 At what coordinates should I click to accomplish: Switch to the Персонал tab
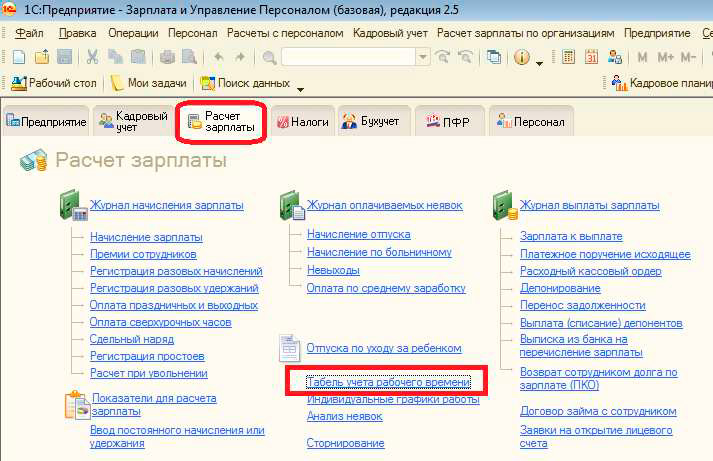(x=531, y=121)
